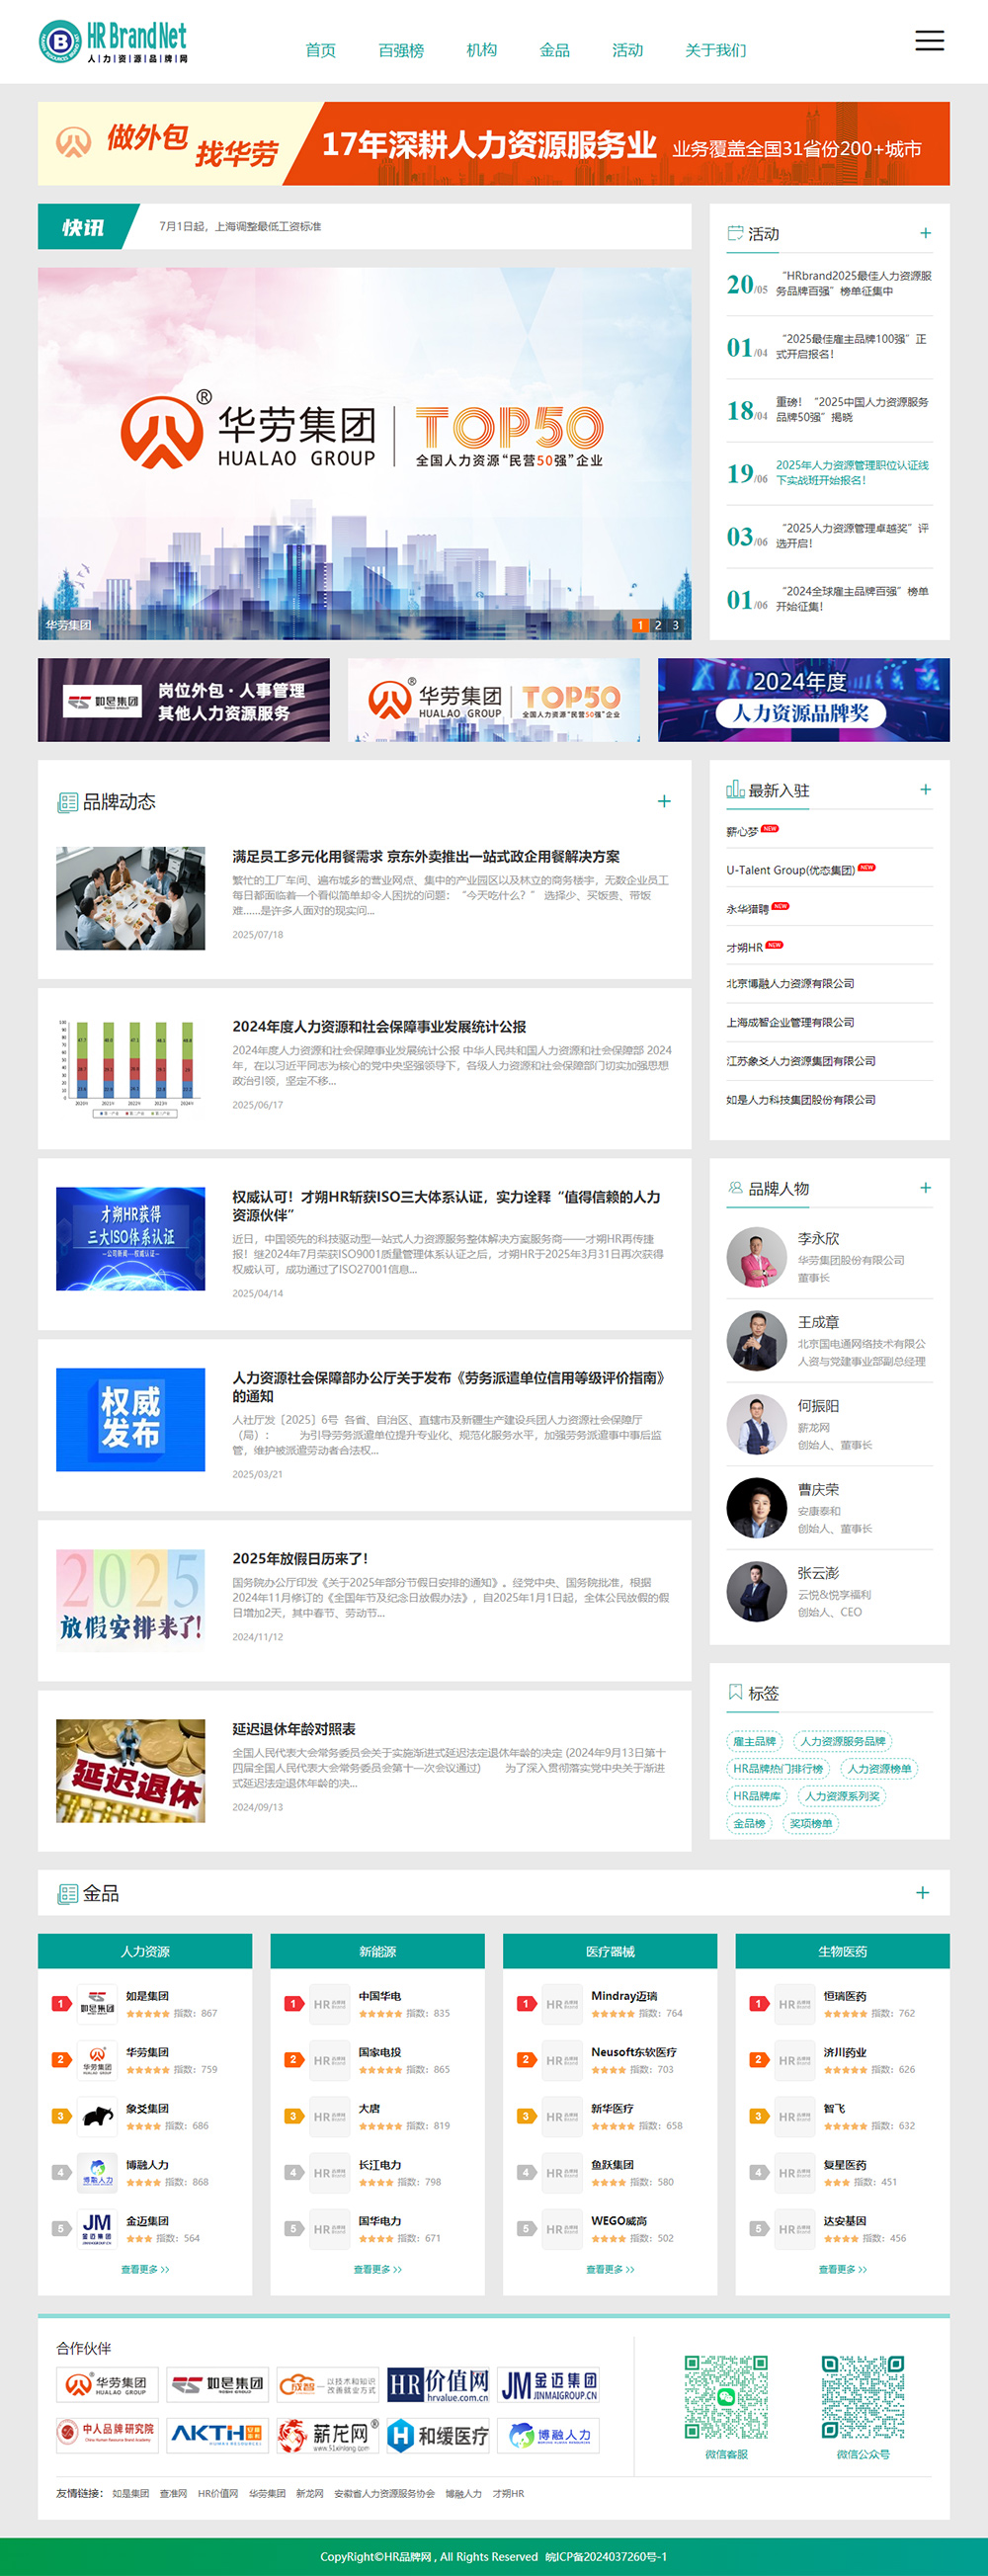
Task: Click the 做外包找华劳 top advertisement banner
Action: pyautogui.click(x=494, y=143)
